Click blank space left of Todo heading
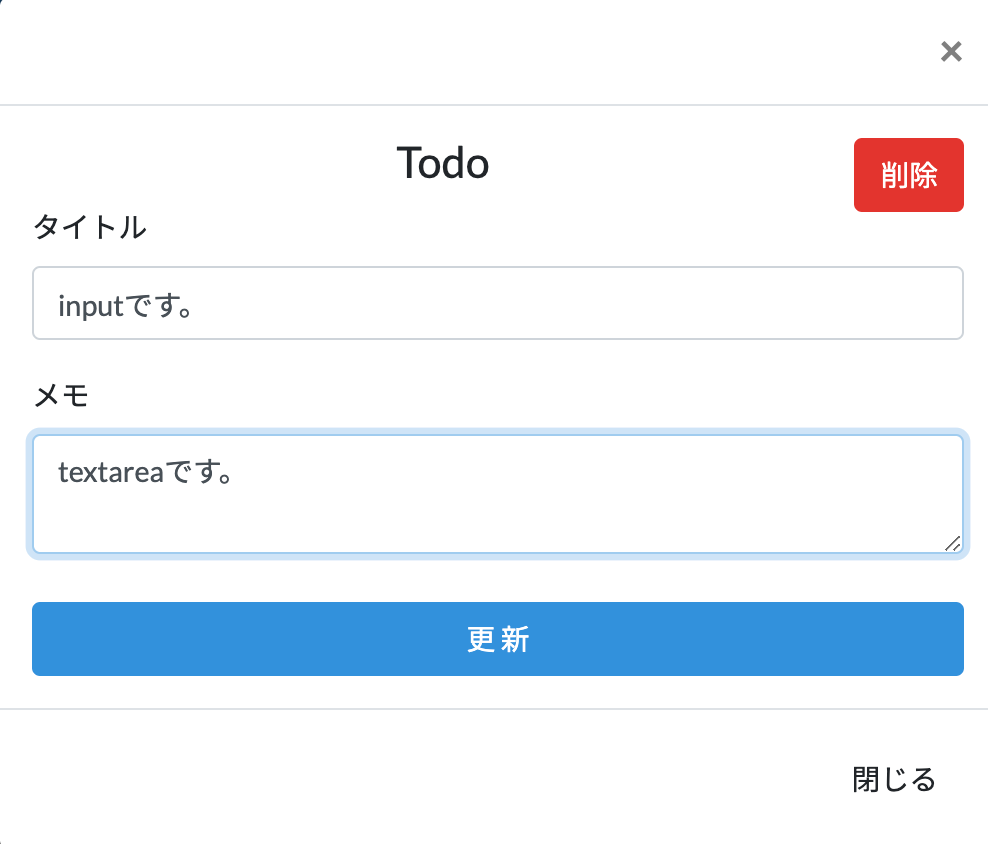Image resolution: width=988 pixels, height=844 pixels. [200, 163]
